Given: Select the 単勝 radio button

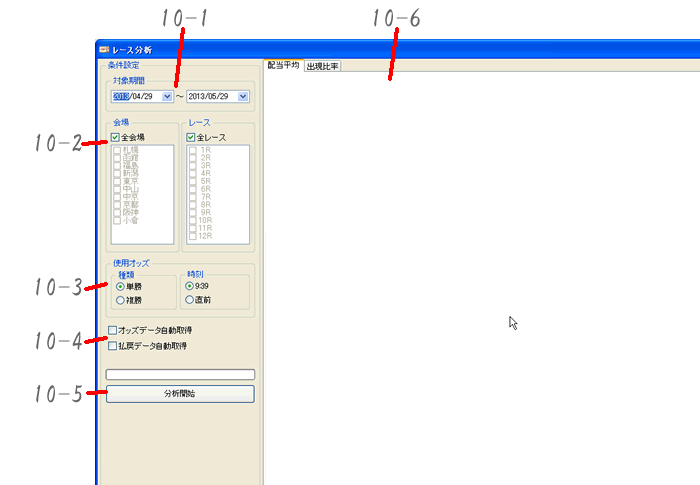Looking at the screenshot, I should point(120,286).
